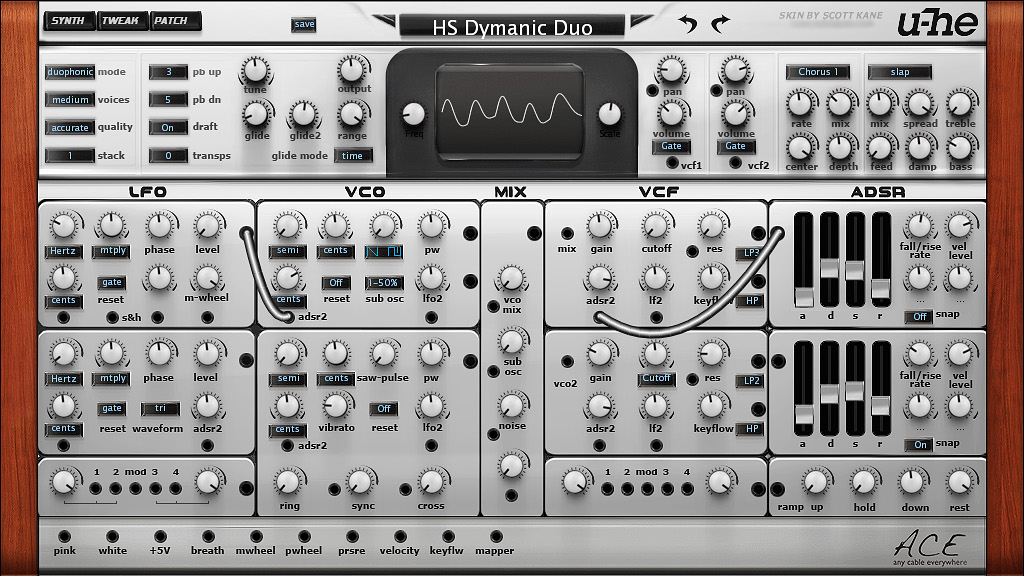Click the pb up value field
The width and height of the screenshot is (1024, 576).
coord(168,72)
